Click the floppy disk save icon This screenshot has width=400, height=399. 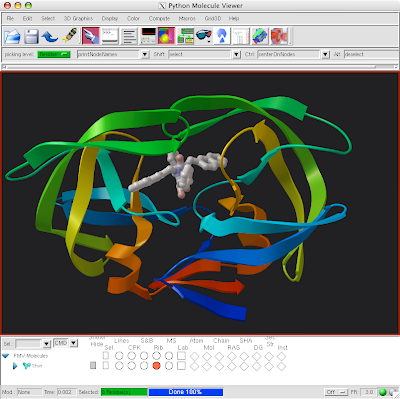31,36
